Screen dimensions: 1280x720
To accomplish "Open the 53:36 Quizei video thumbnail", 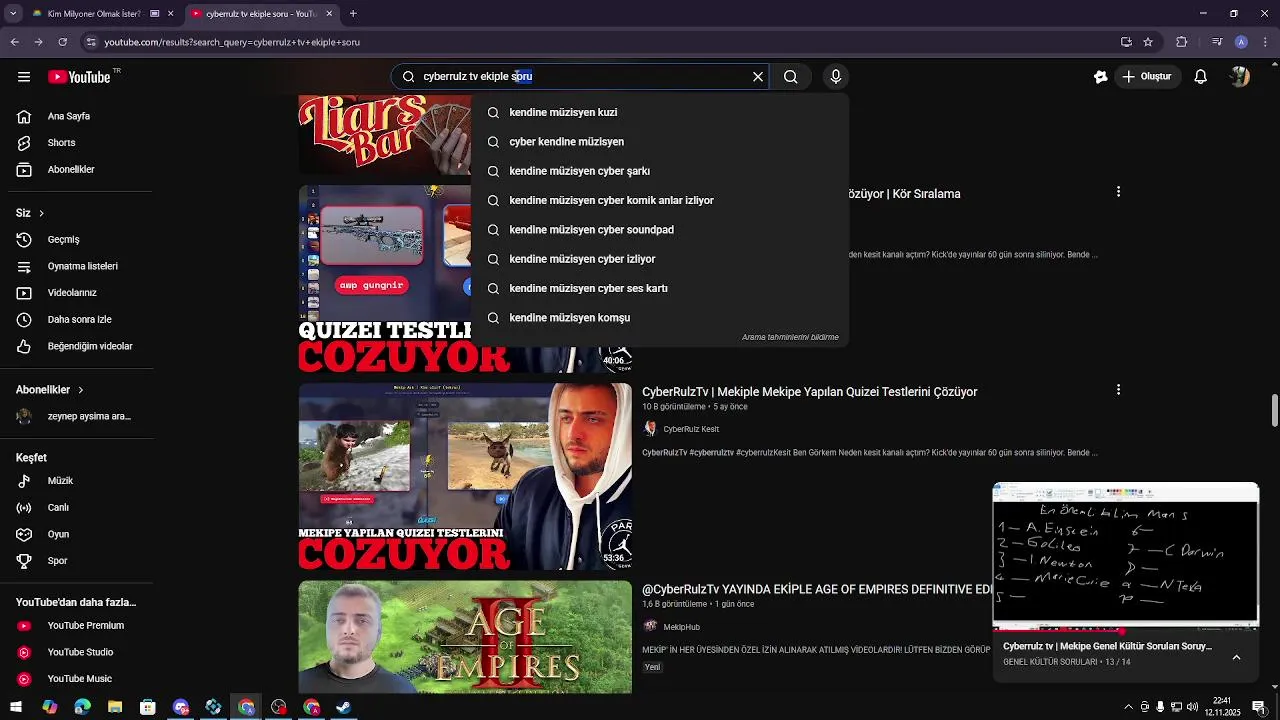I will point(465,477).
